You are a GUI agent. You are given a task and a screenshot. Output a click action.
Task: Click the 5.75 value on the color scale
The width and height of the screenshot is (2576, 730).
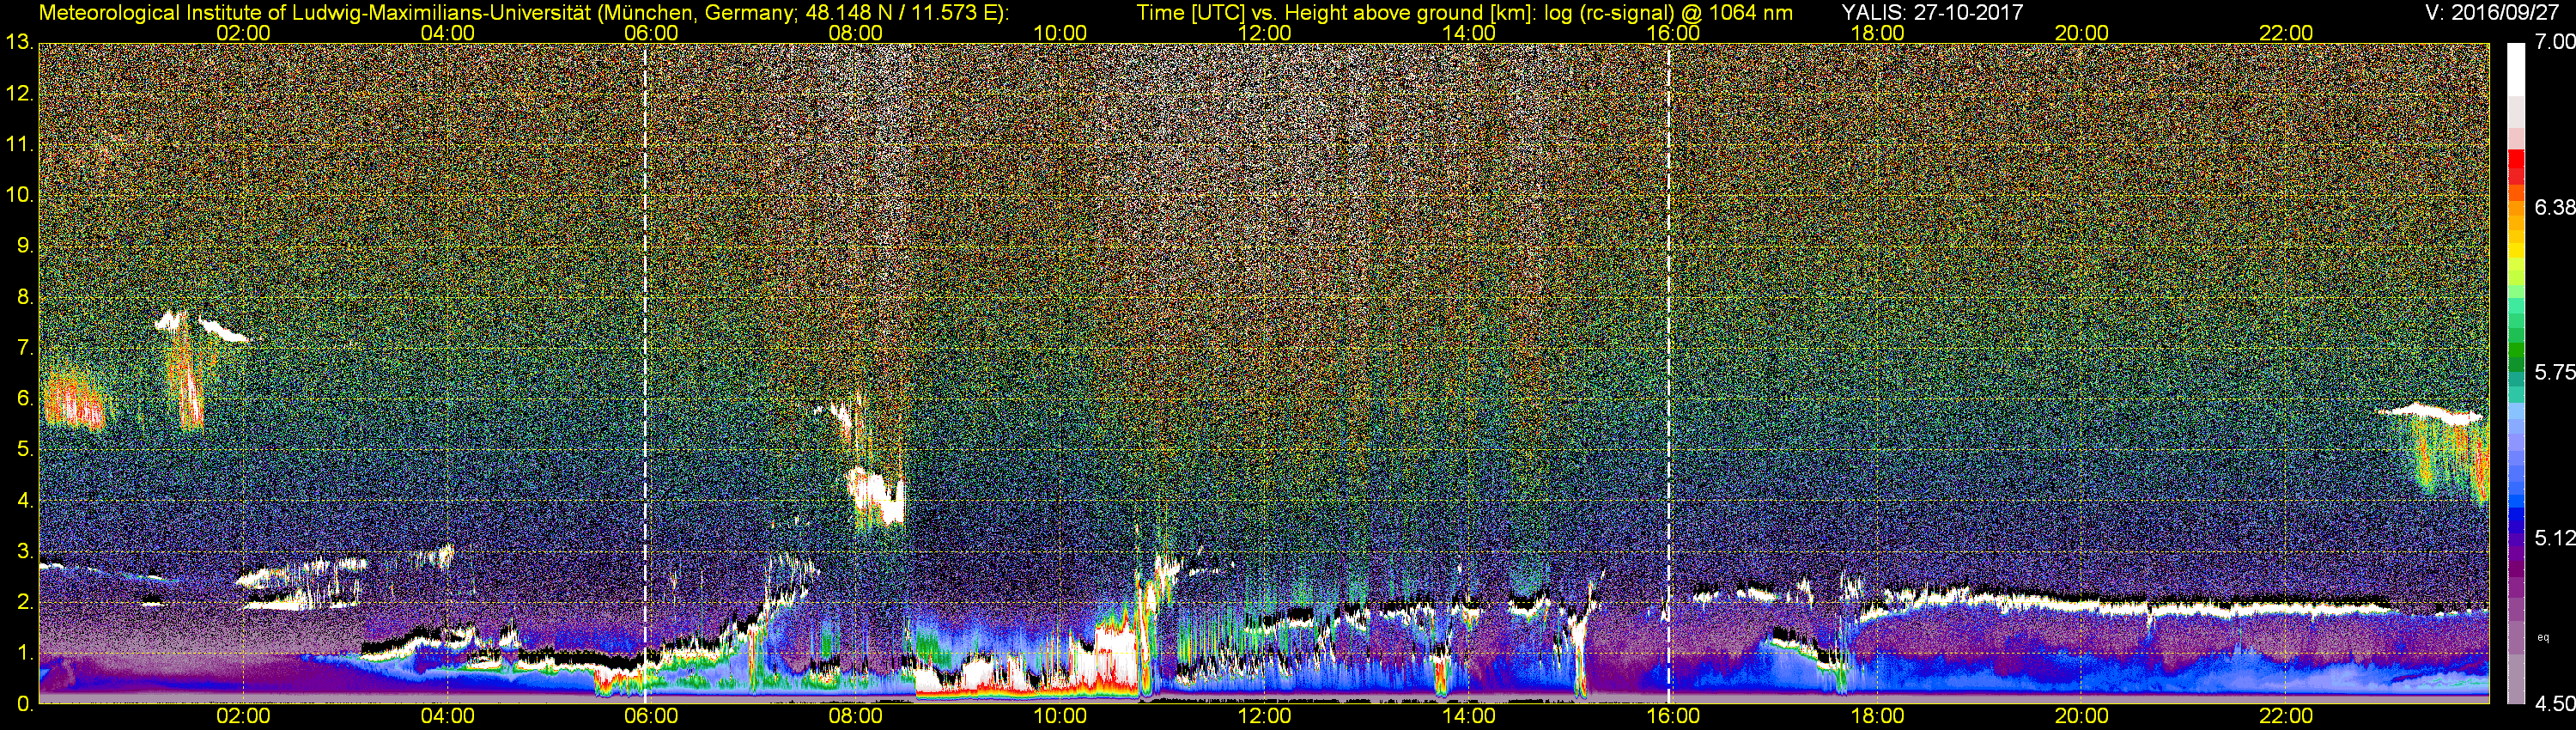2554,372
